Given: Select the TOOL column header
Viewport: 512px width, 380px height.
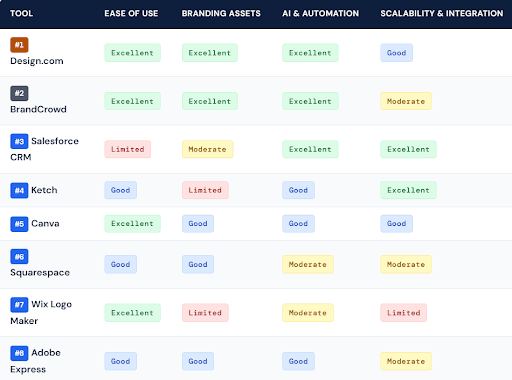Looking at the screenshot, I should coord(21,13).
